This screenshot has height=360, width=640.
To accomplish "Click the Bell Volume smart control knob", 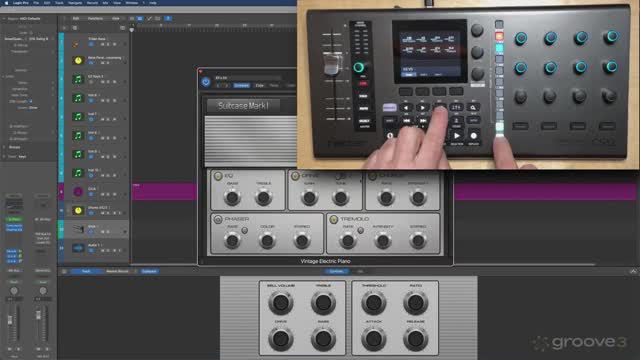I will [281, 303].
